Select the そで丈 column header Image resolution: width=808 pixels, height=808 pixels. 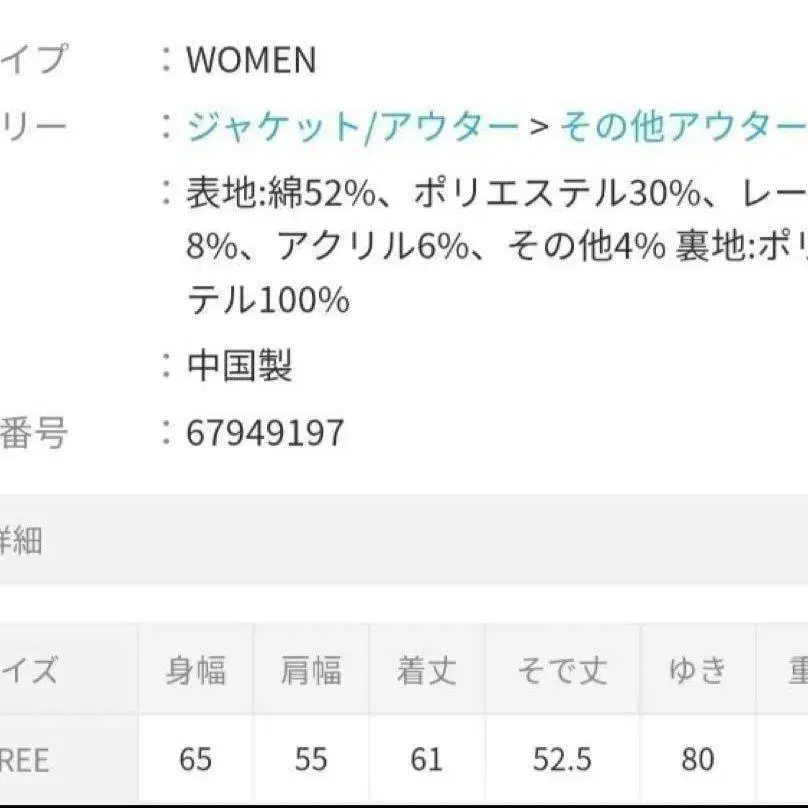[x=562, y=671]
